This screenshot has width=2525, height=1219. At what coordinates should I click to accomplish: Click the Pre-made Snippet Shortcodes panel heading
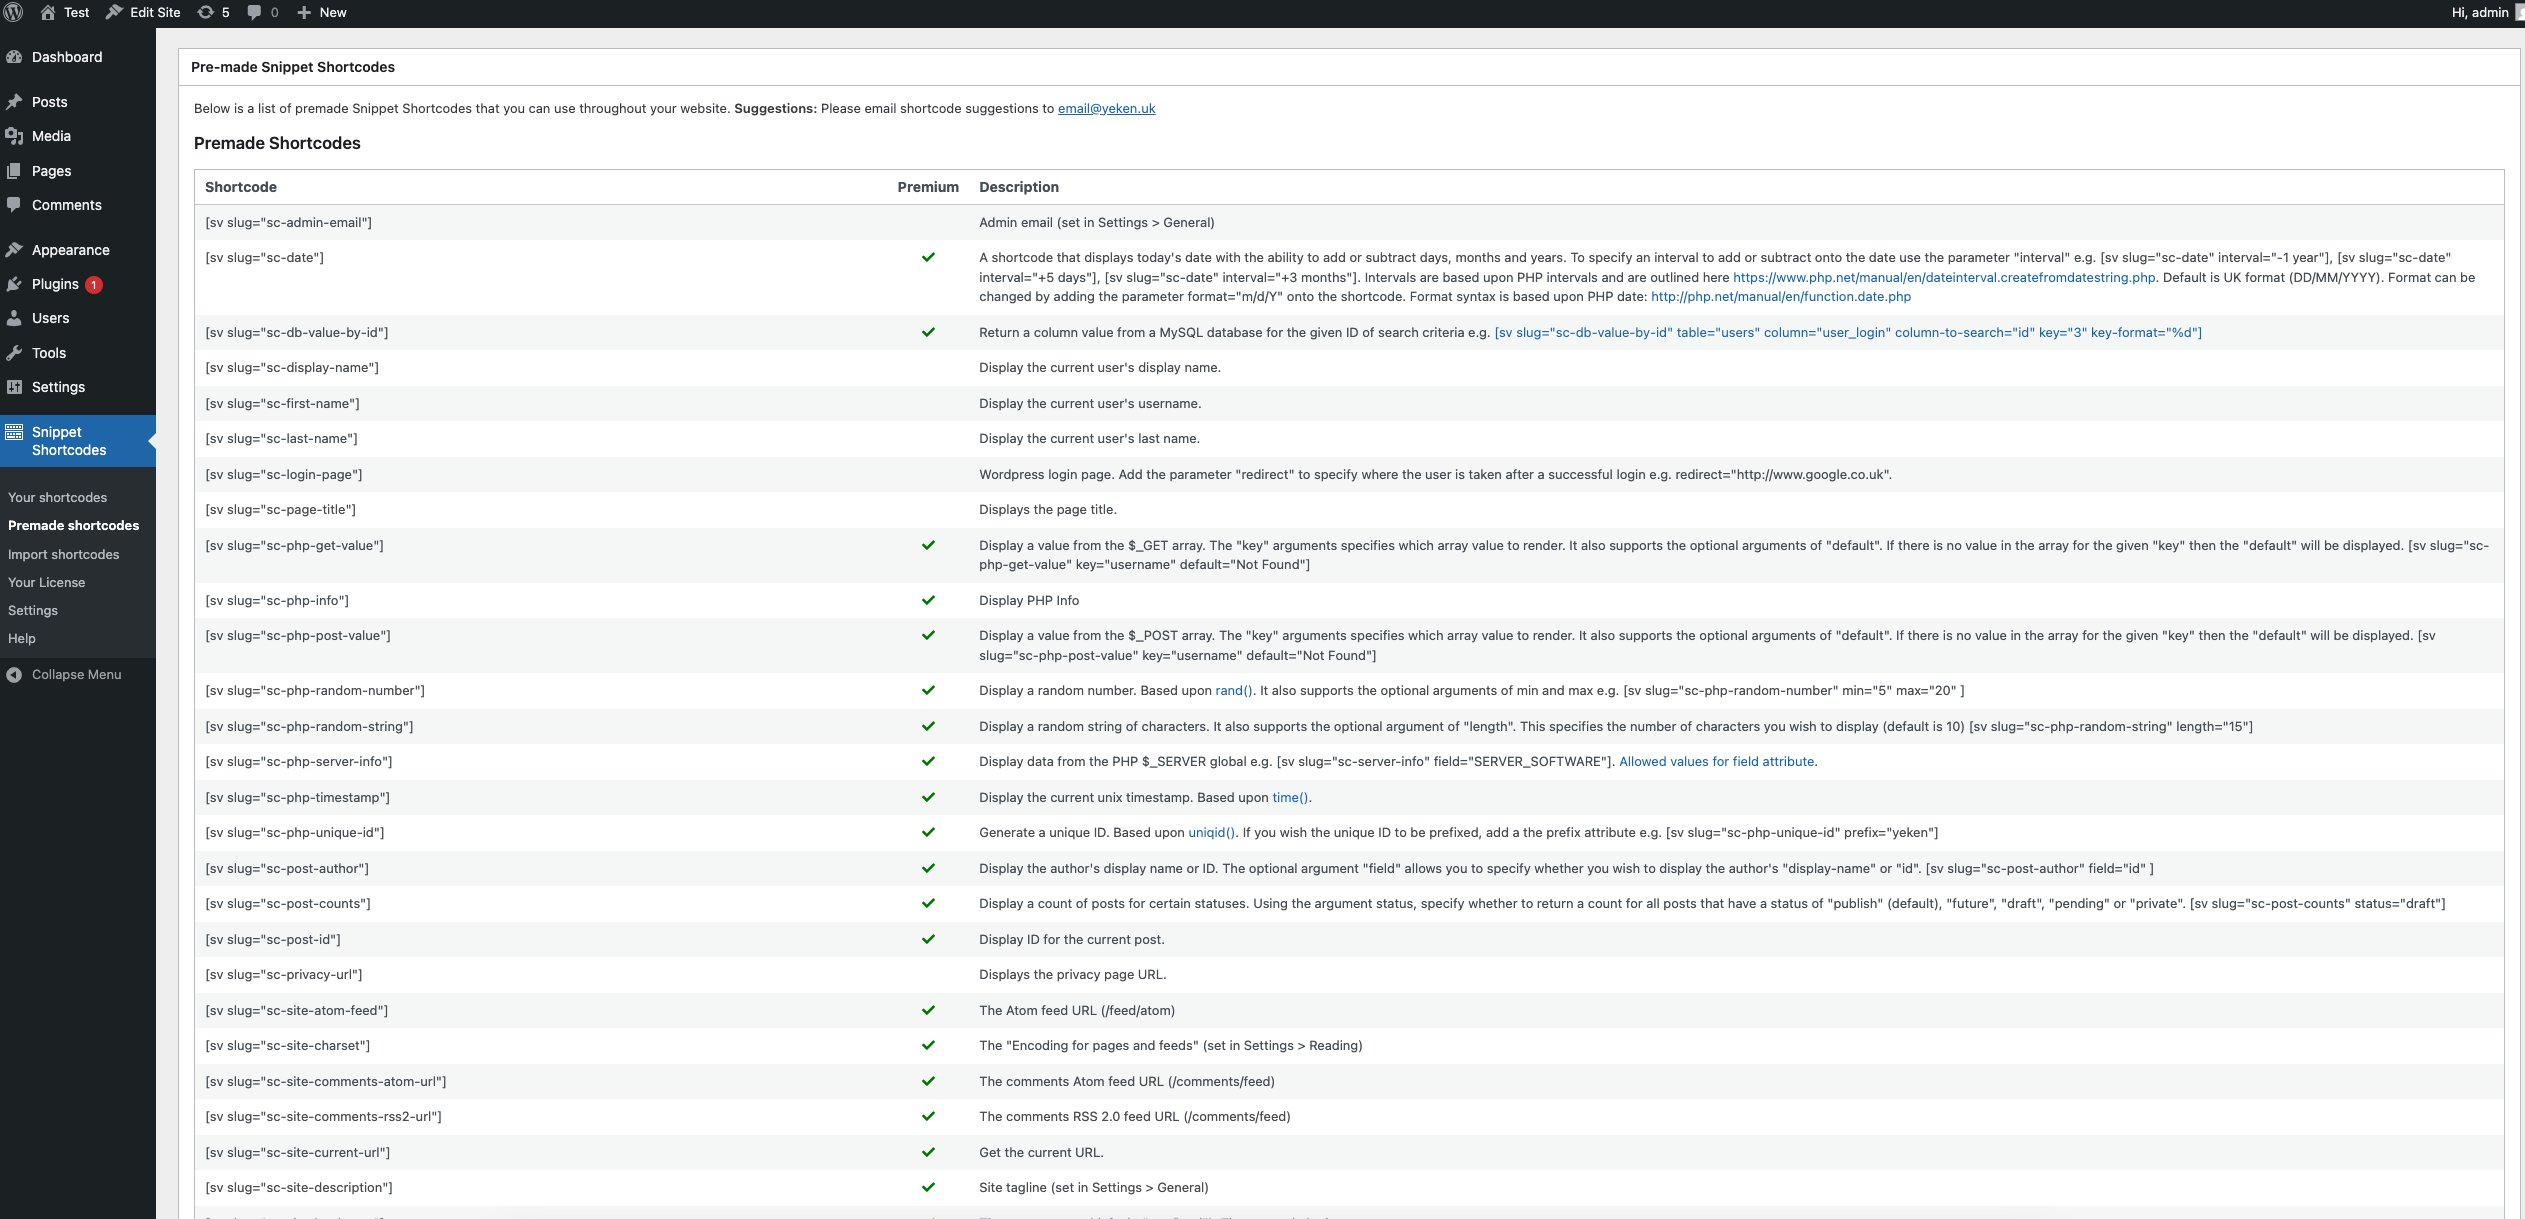(293, 67)
